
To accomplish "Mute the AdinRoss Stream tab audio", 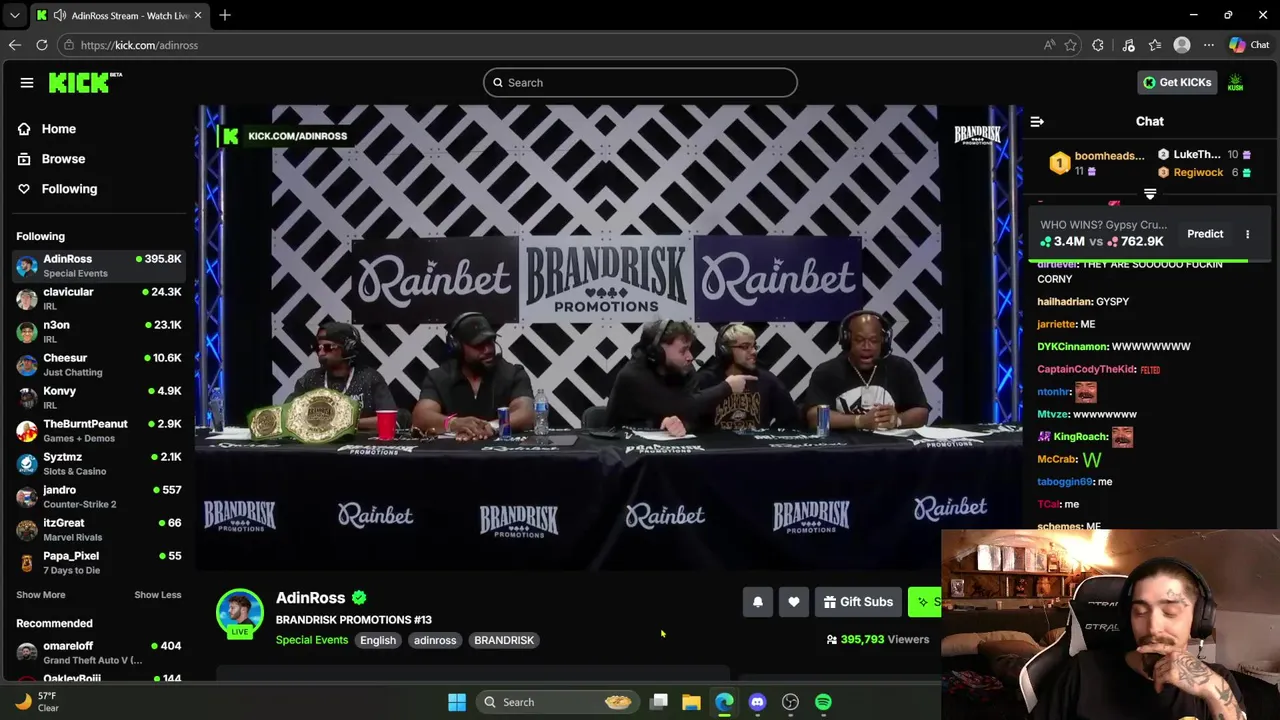I will pyautogui.click(x=60, y=16).
